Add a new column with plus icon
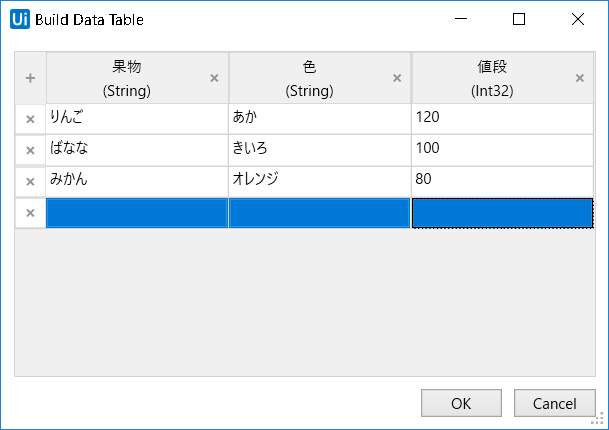 pos(30,78)
